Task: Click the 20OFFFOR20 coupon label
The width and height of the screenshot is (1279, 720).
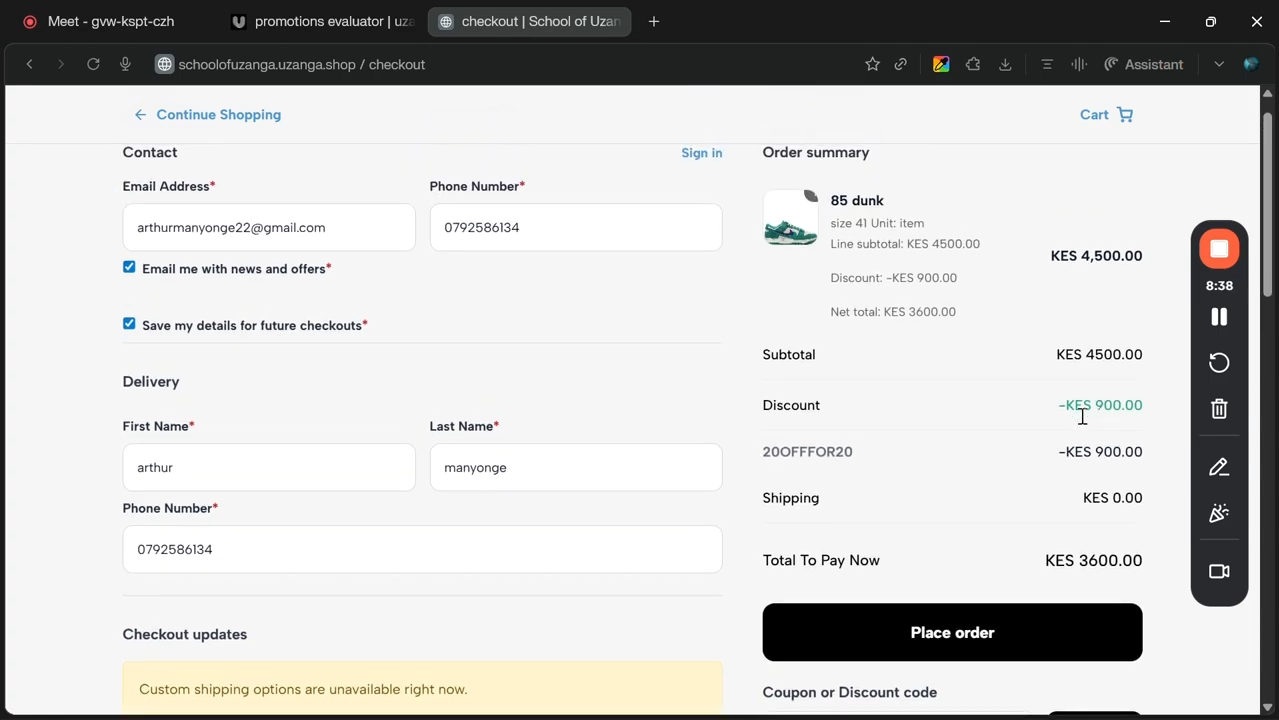Action: [807, 452]
